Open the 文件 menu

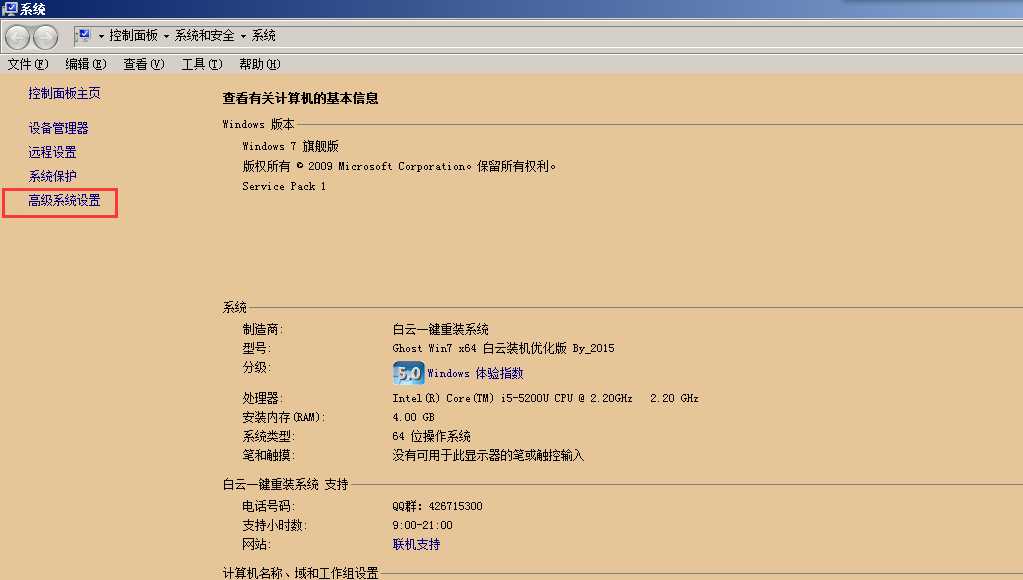point(26,62)
